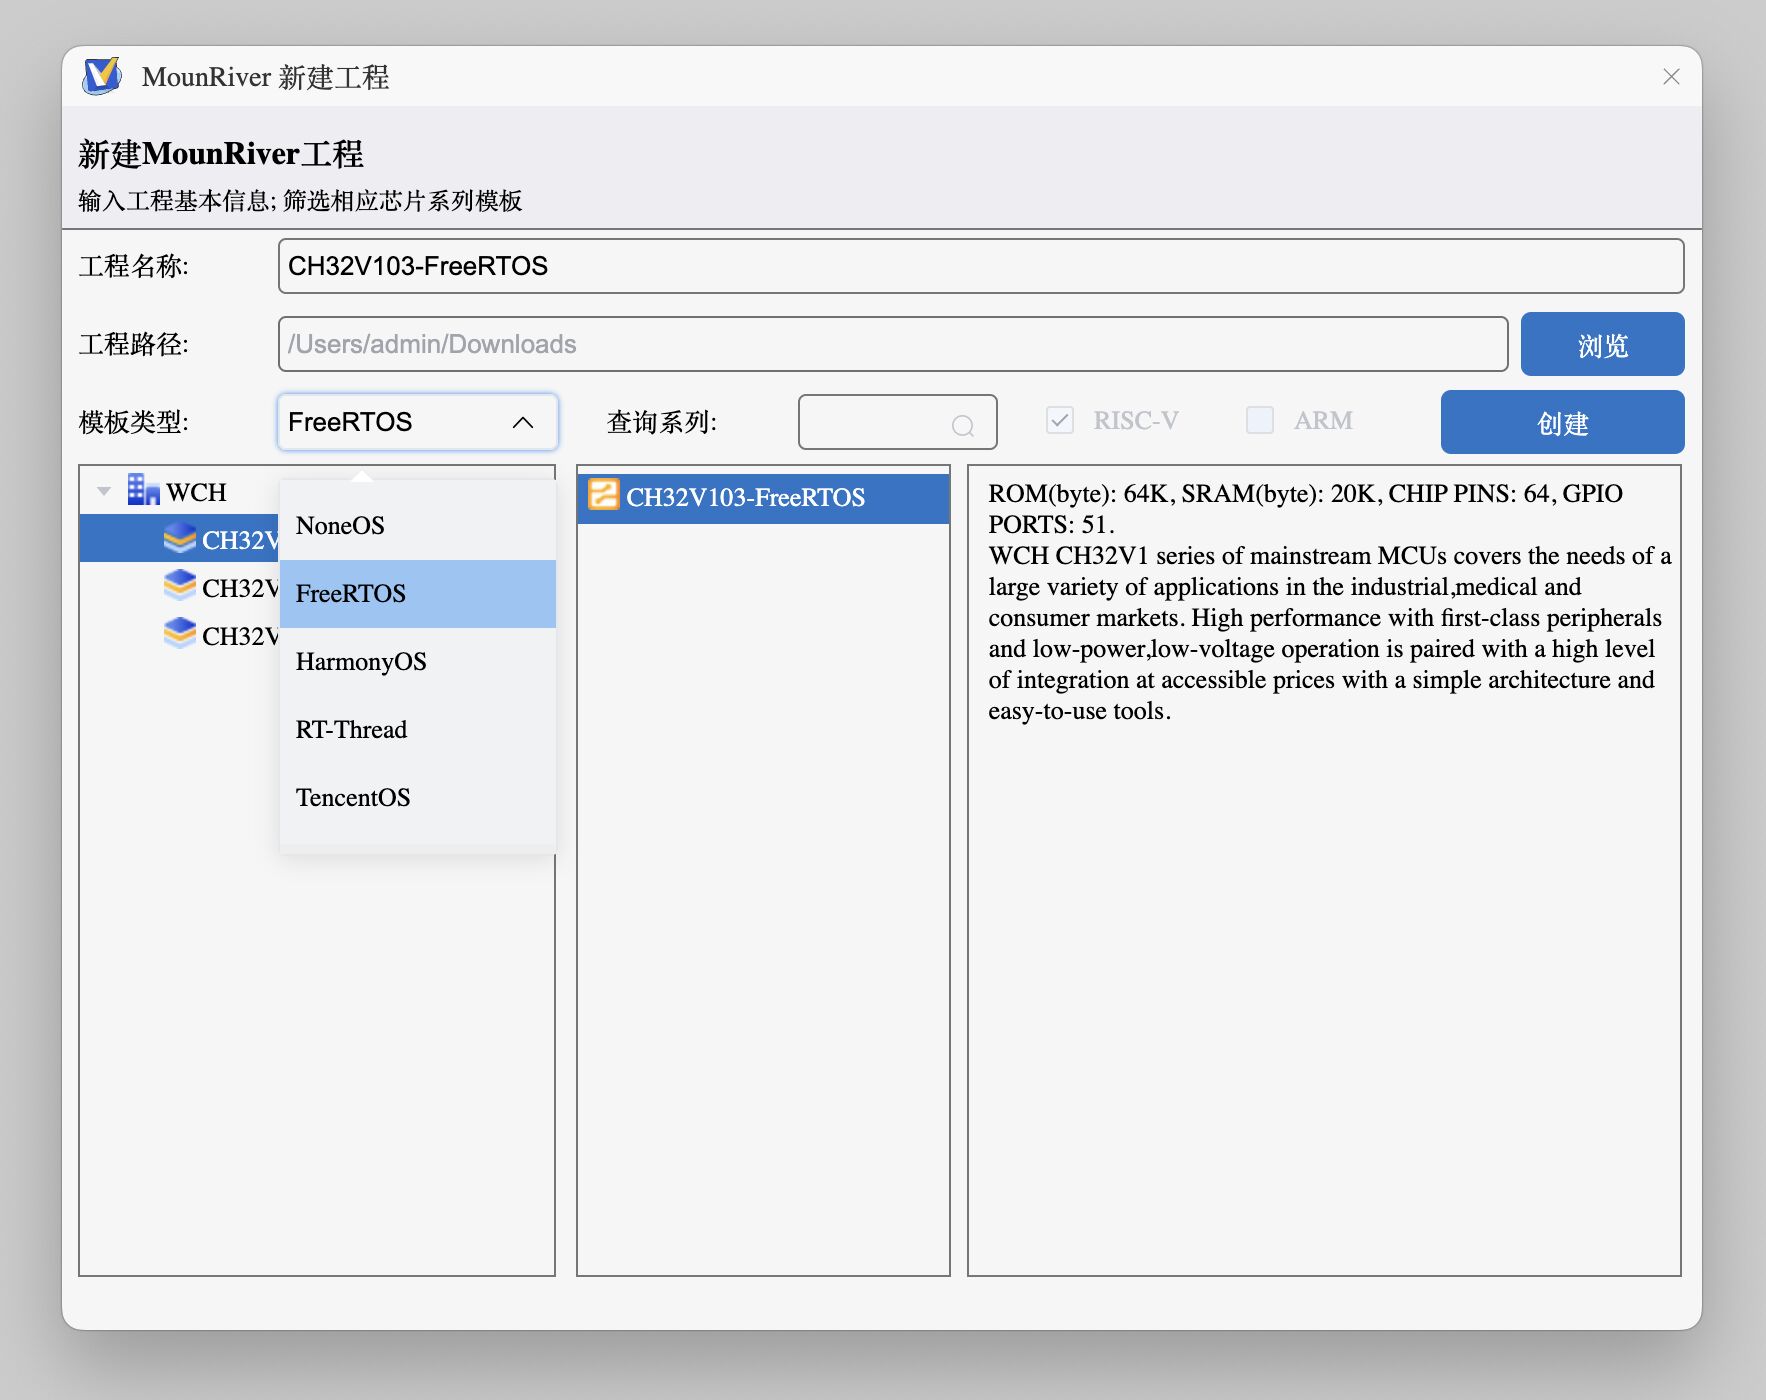Click the WCH vendor building icon
This screenshot has width=1766, height=1400.
143,490
